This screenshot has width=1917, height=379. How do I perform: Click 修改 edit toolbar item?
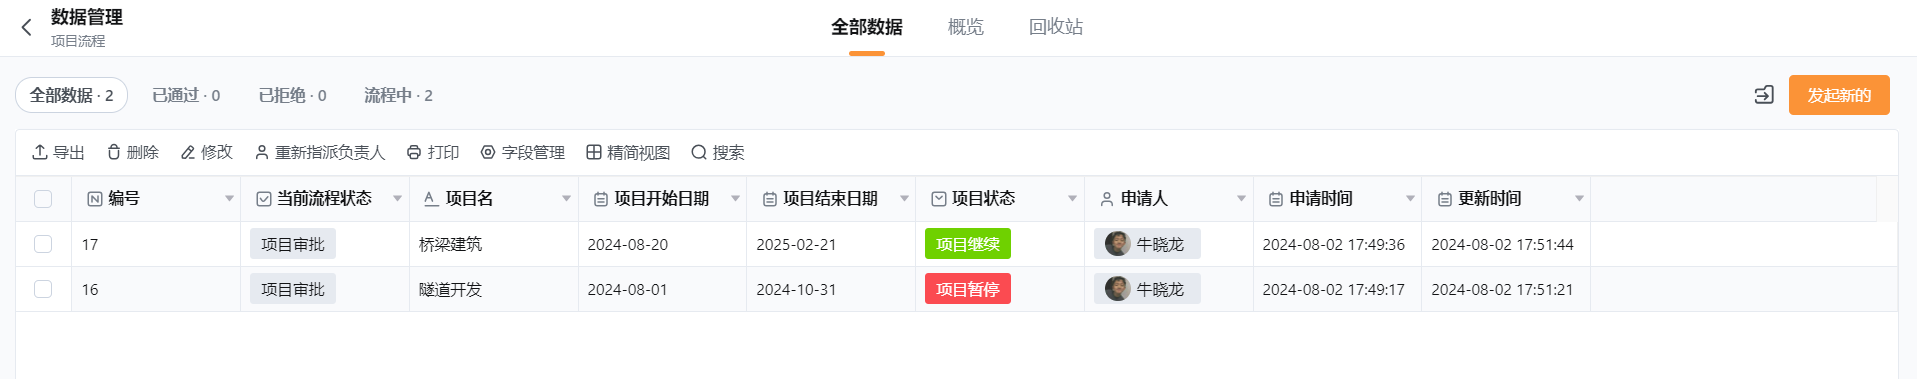207,152
